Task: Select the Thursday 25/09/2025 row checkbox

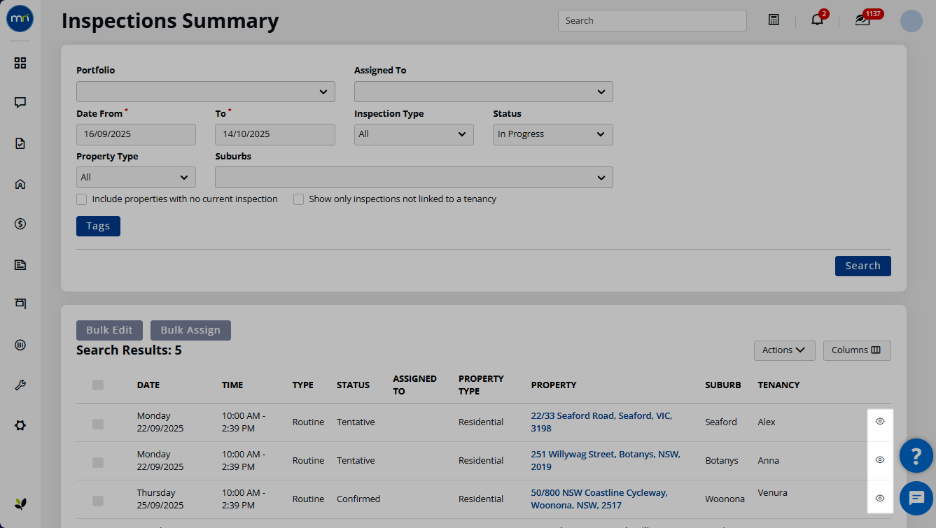Action: (x=98, y=501)
